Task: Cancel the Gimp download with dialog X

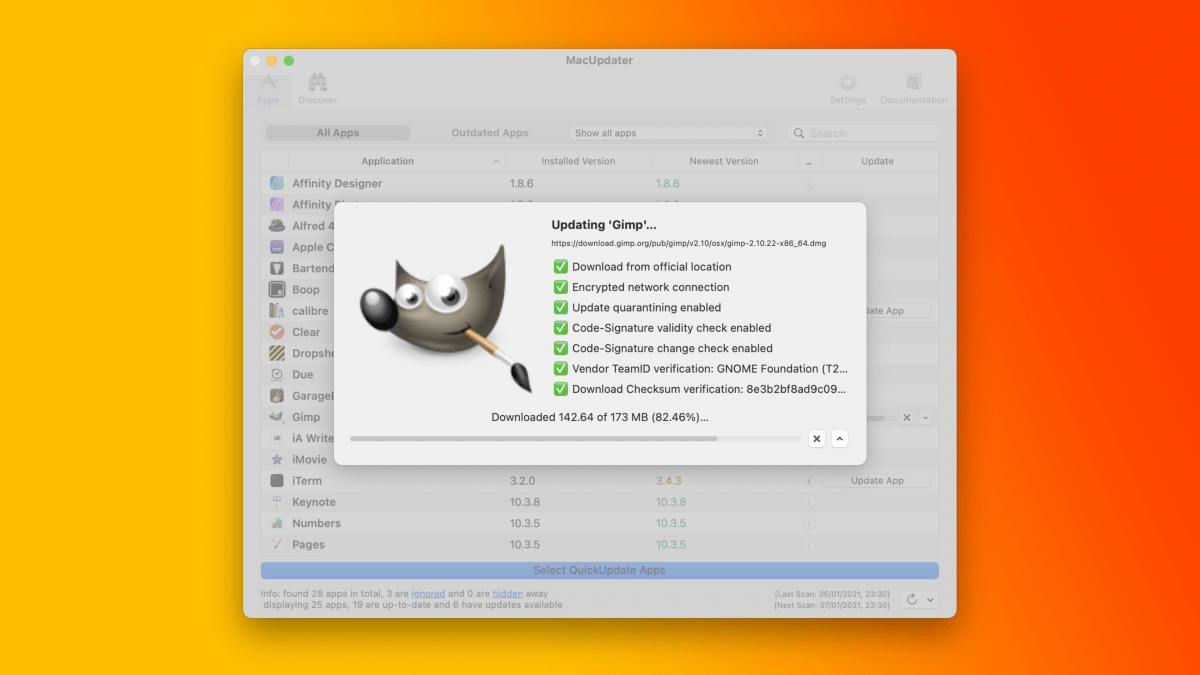Action: click(817, 439)
